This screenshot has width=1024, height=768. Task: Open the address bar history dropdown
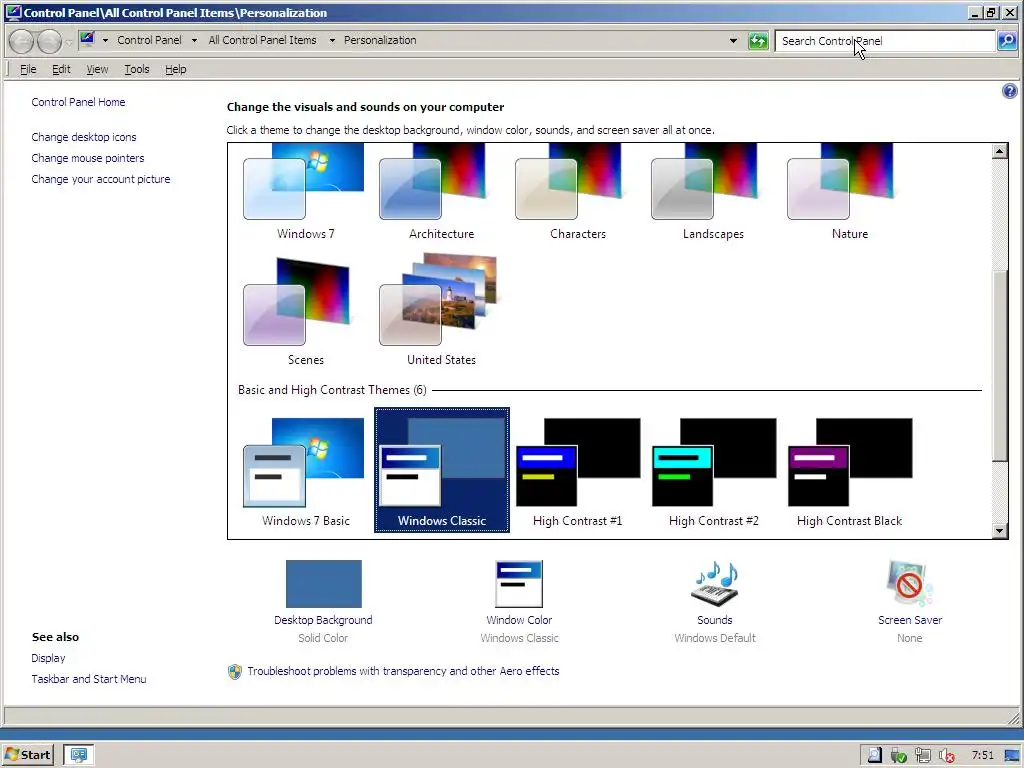(x=733, y=40)
